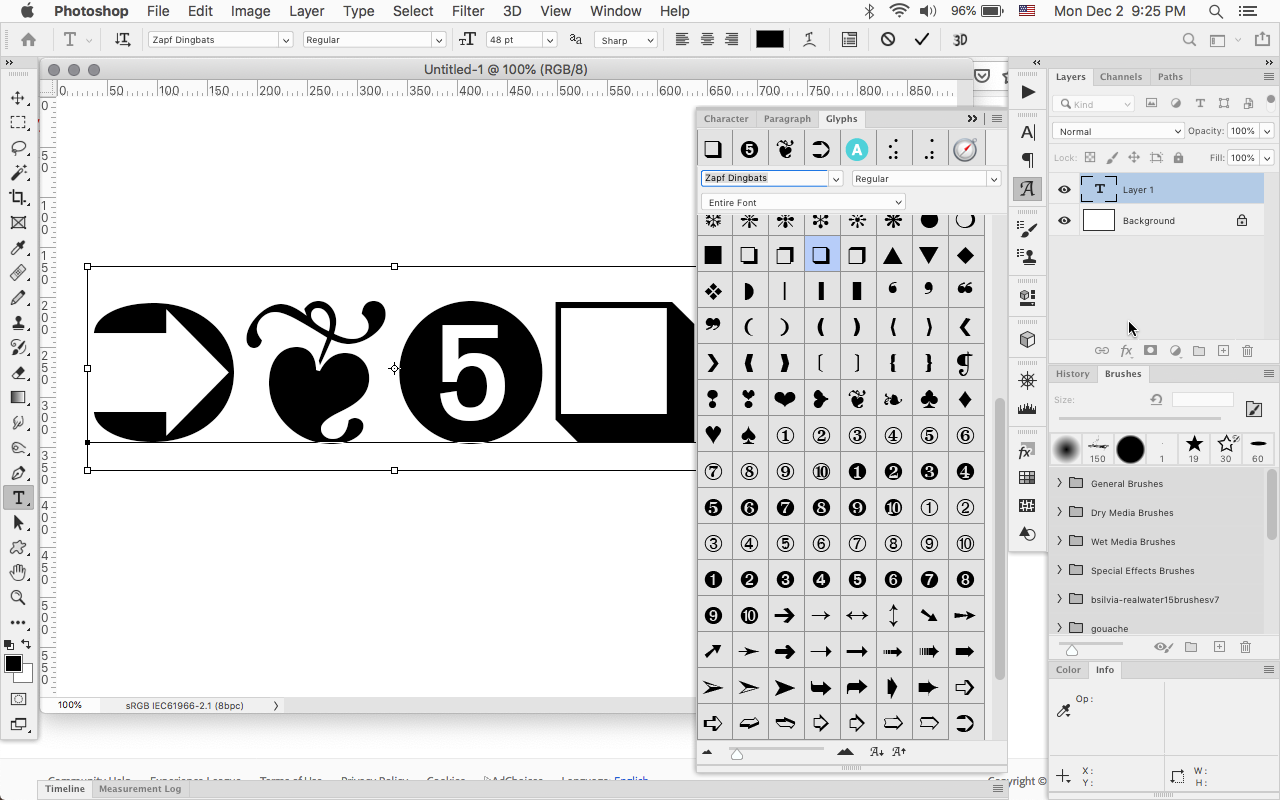Toggle the Character and Paragraph panels button
The height and width of the screenshot is (800, 1280).
click(x=849, y=40)
